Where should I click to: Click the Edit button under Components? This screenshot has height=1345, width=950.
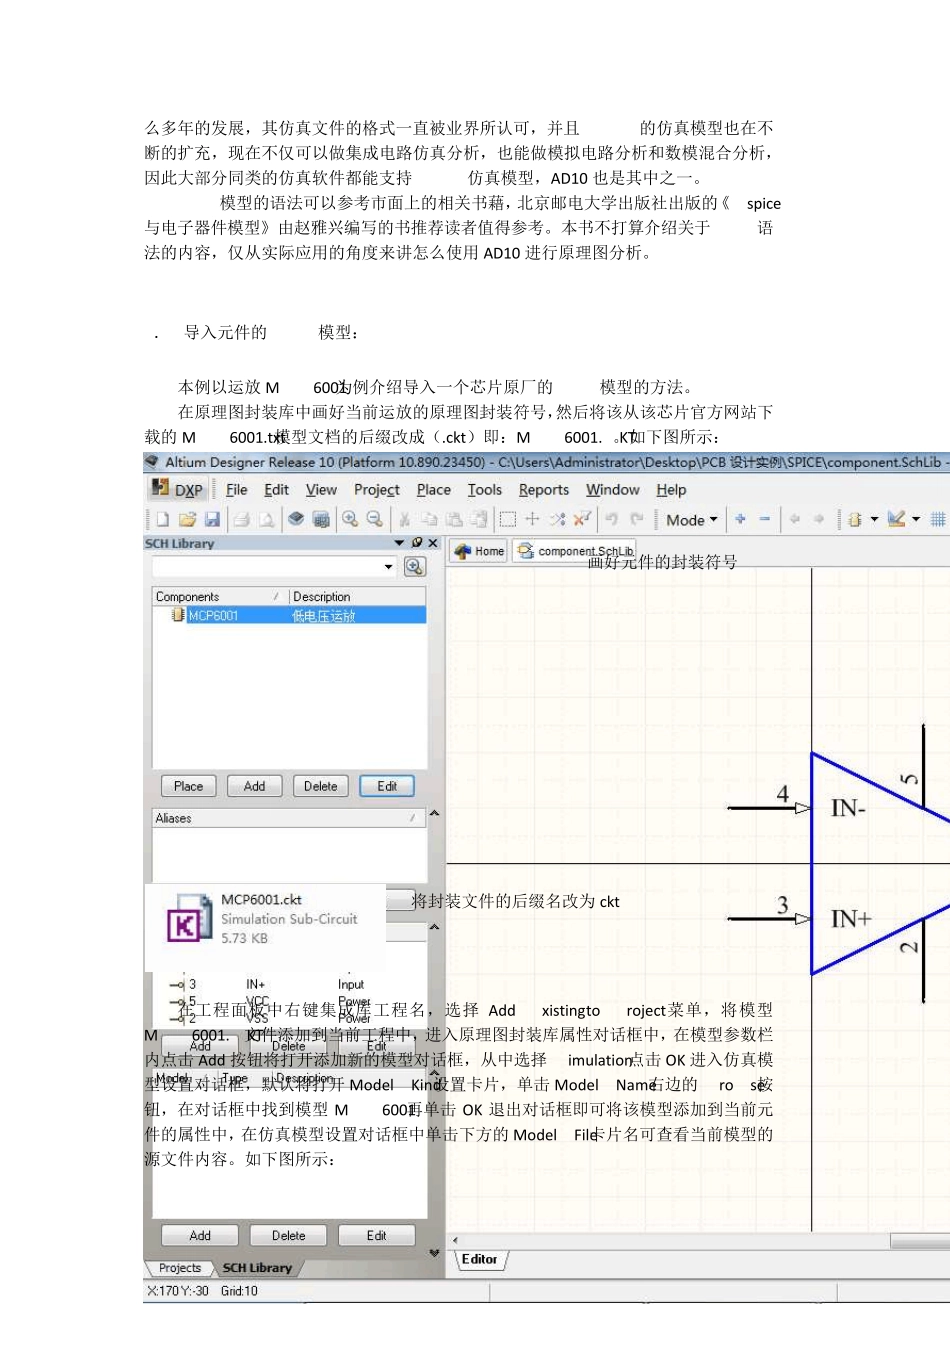tap(387, 786)
